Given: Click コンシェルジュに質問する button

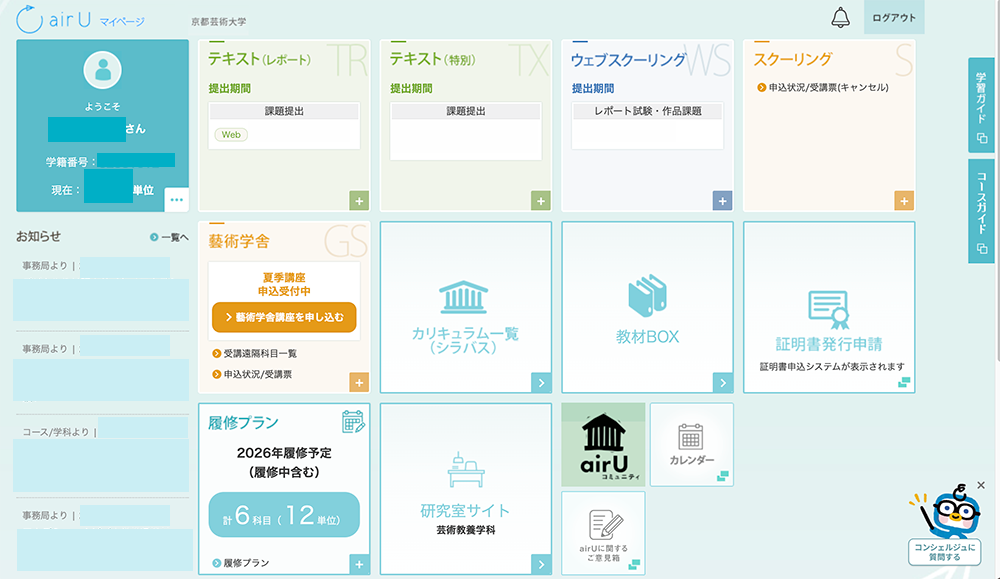Looking at the screenshot, I should pyautogui.click(x=945, y=552).
